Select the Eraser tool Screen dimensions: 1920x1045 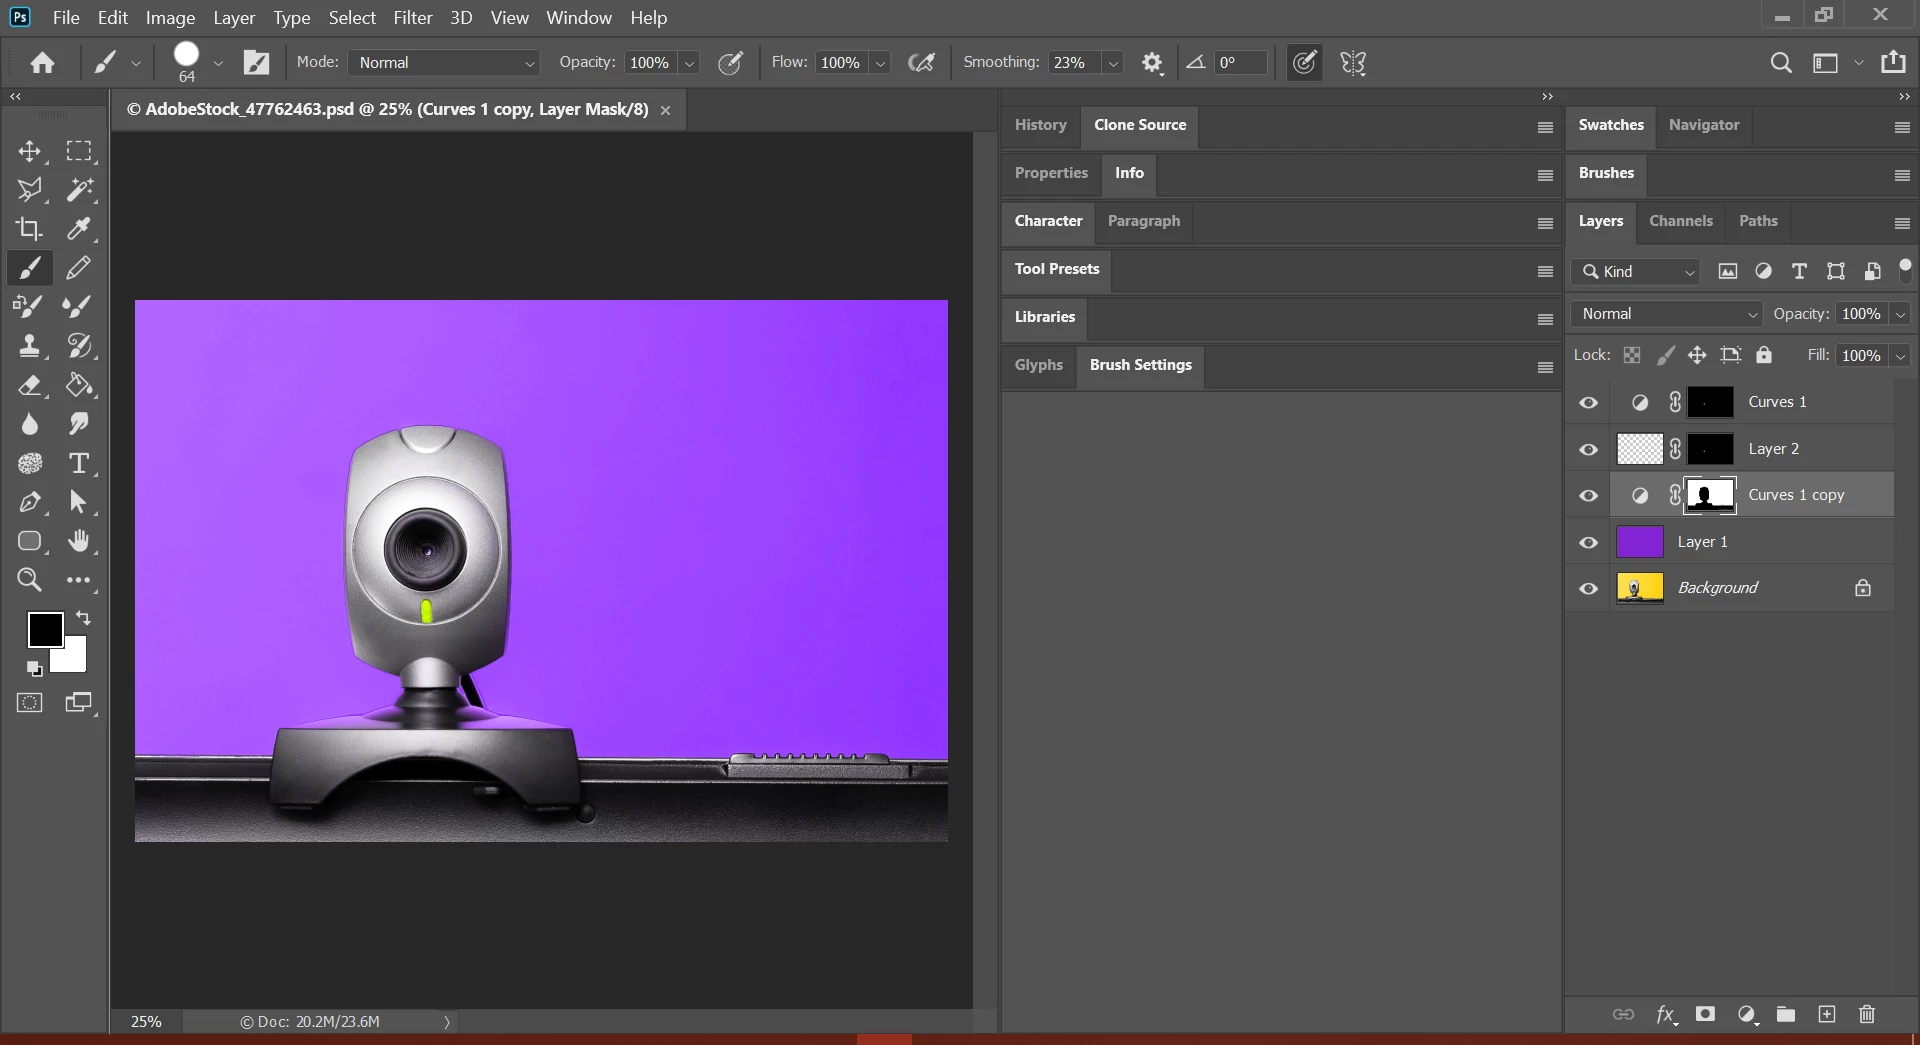pyautogui.click(x=29, y=386)
